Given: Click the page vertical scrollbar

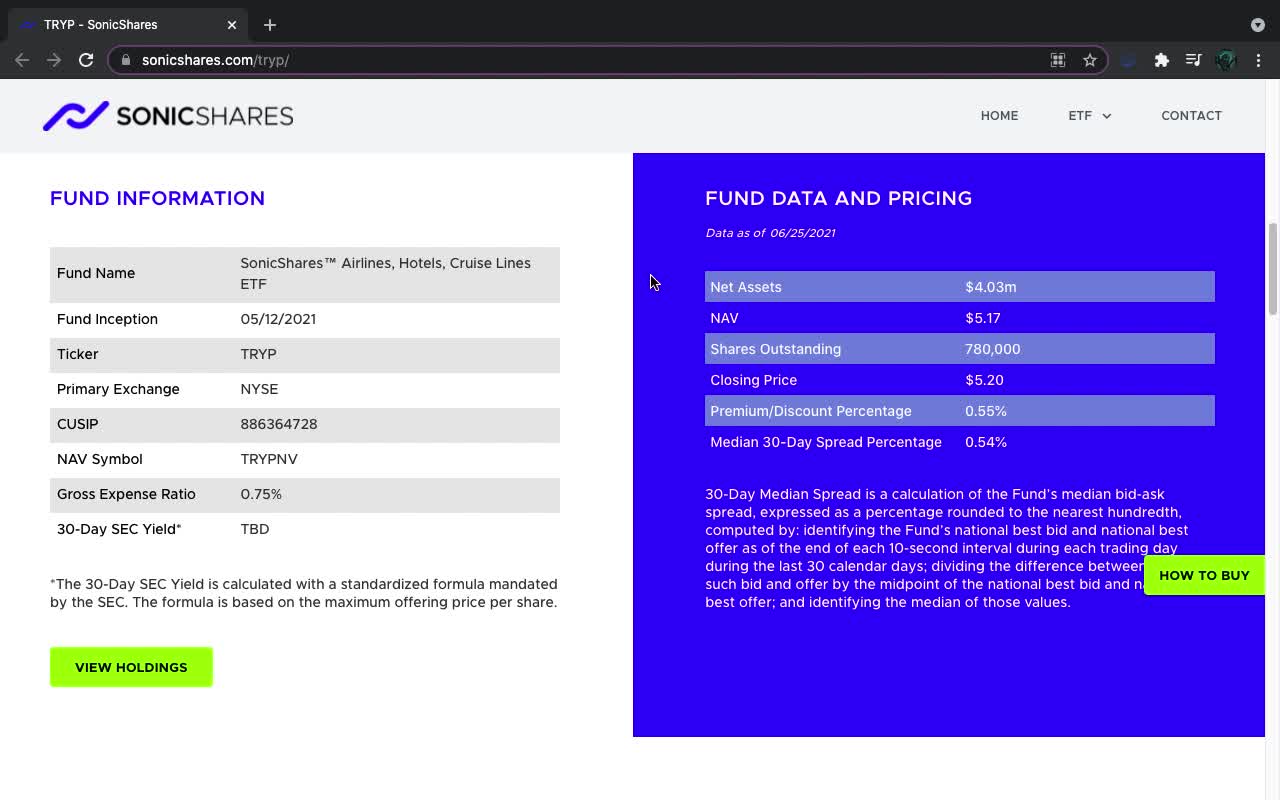Looking at the screenshot, I should click(1273, 270).
